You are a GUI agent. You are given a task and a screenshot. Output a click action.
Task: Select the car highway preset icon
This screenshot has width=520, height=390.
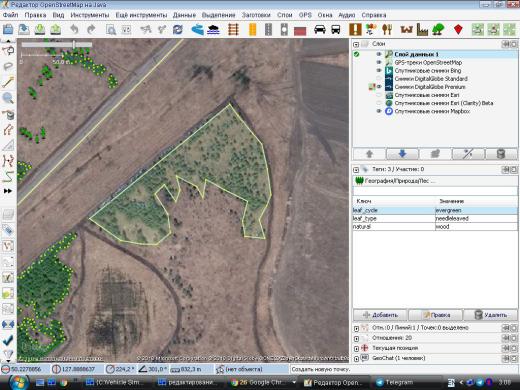320,30
